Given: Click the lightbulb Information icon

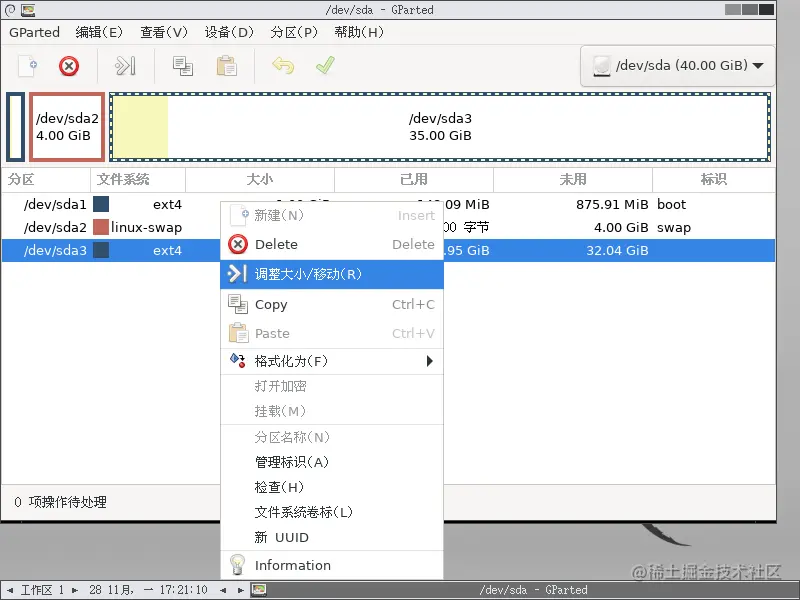Looking at the screenshot, I should pyautogui.click(x=237, y=565).
